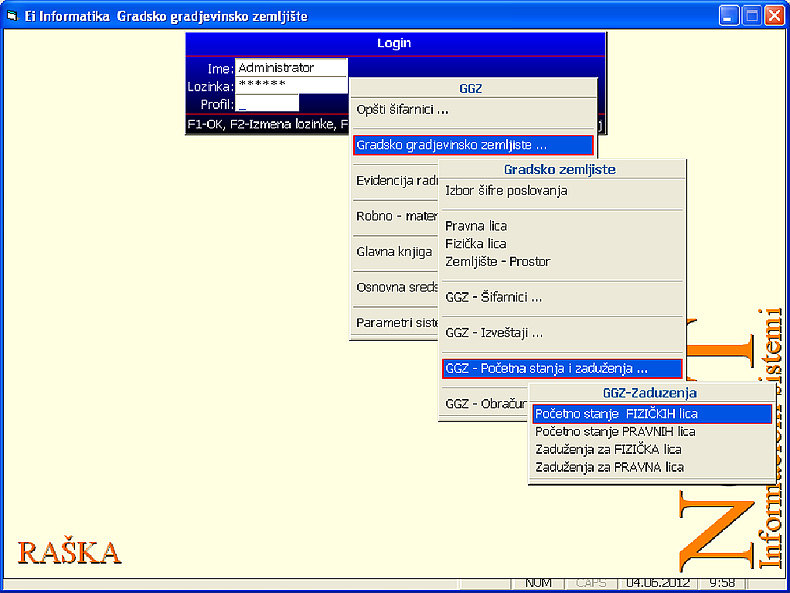Open Opšti šifarnici menu entry
The width and height of the screenshot is (790, 593).
[402, 109]
